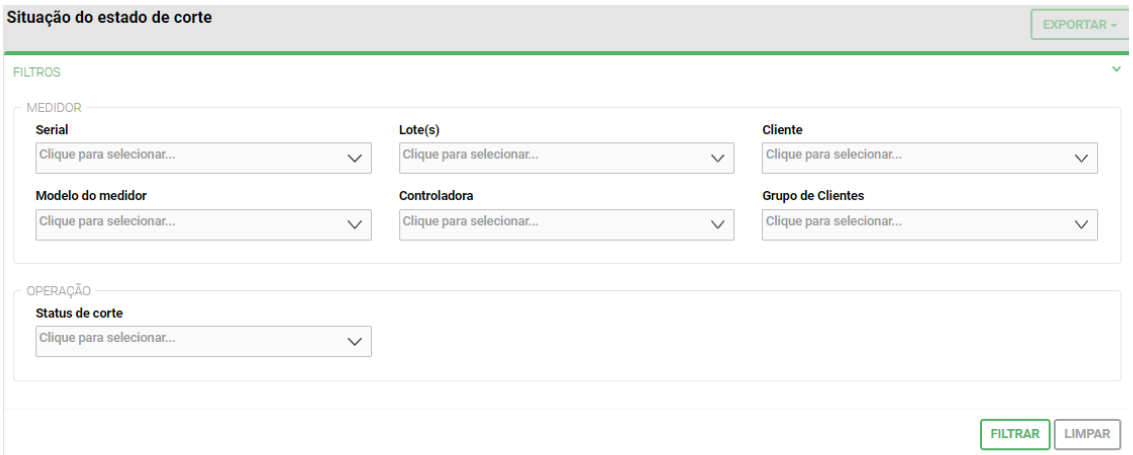Expand the Lote(s) dropdown chevron

point(717,158)
